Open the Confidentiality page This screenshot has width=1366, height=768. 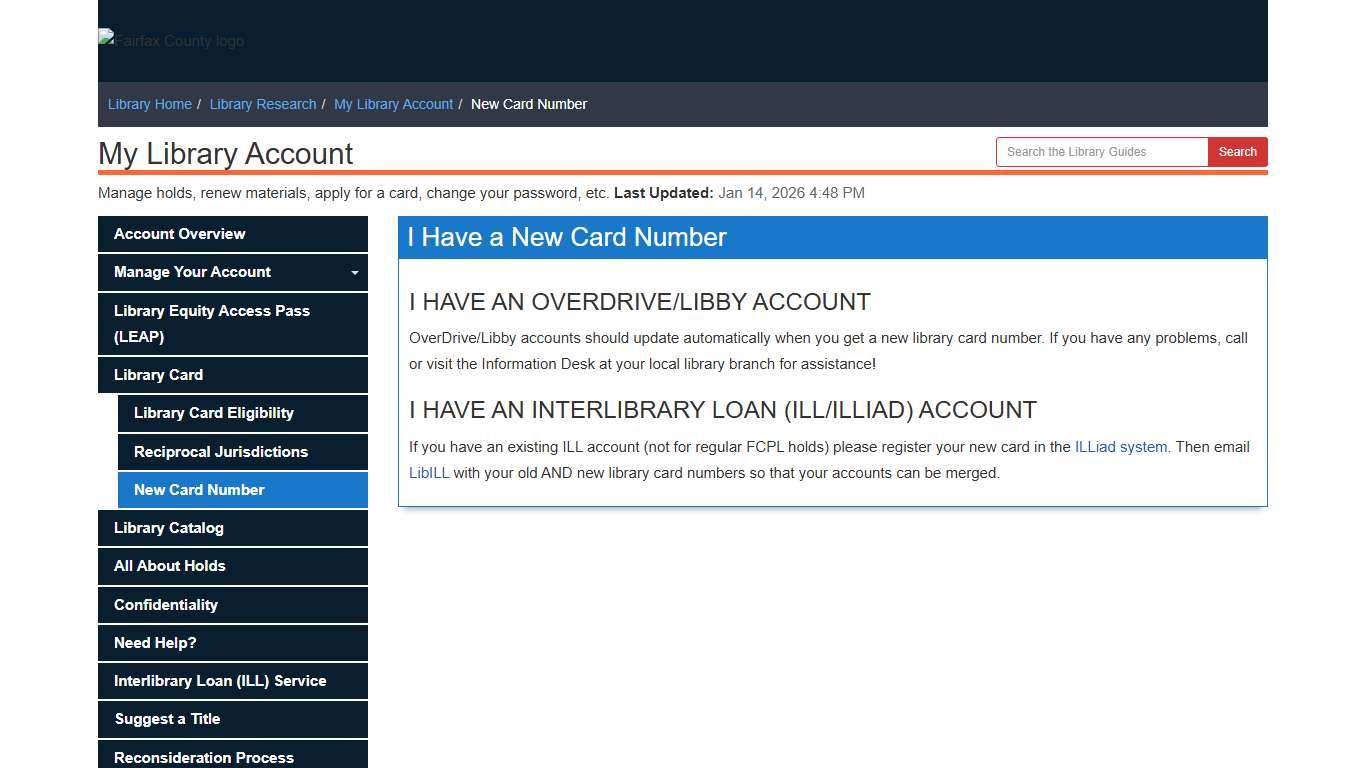(x=166, y=604)
